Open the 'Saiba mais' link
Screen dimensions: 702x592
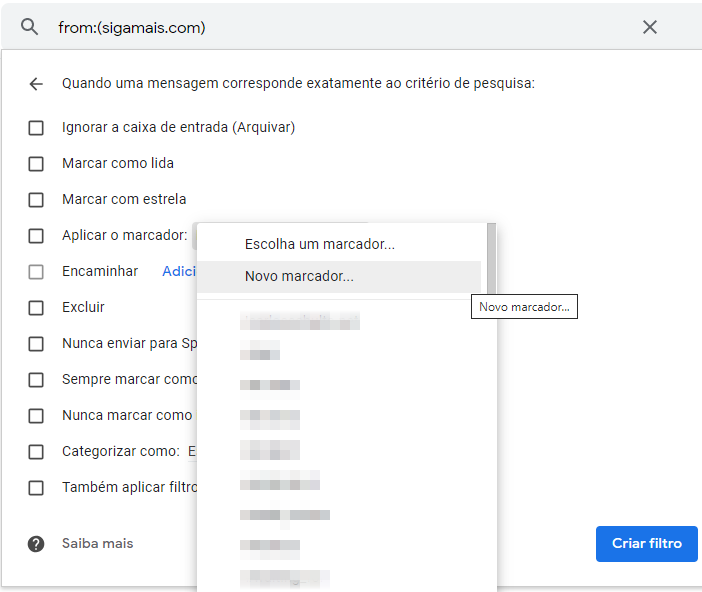pyautogui.click(x=97, y=543)
